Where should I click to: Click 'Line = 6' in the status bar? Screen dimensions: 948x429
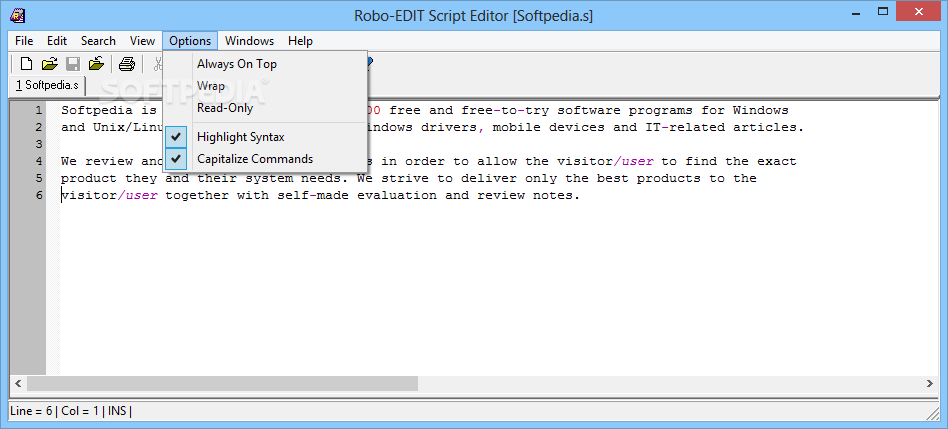pos(31,411)
